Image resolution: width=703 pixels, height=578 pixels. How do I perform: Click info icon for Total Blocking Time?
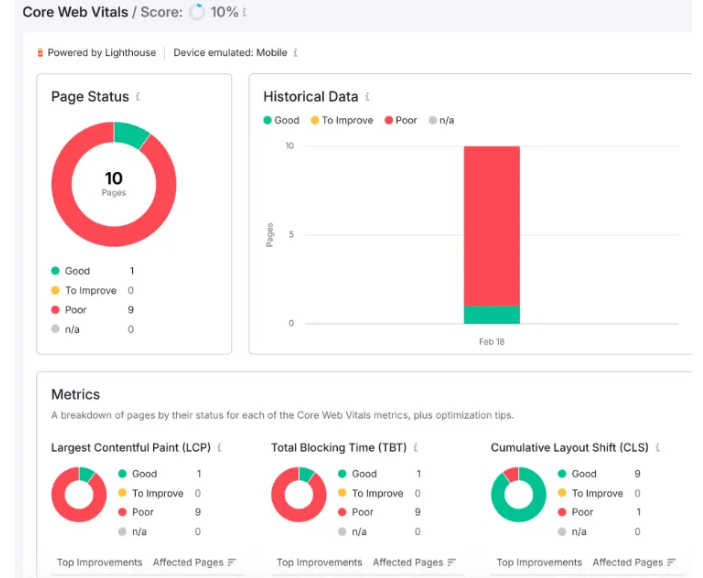415,448
